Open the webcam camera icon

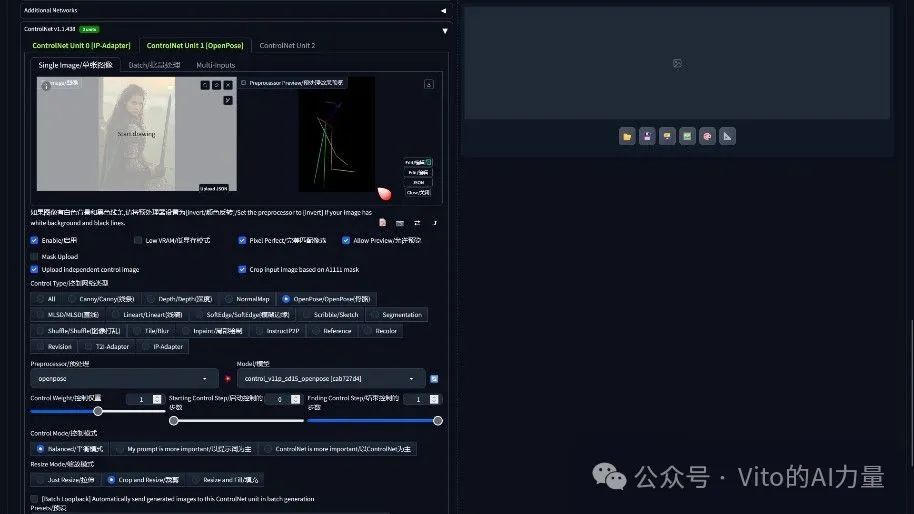(x=400, y=223)
